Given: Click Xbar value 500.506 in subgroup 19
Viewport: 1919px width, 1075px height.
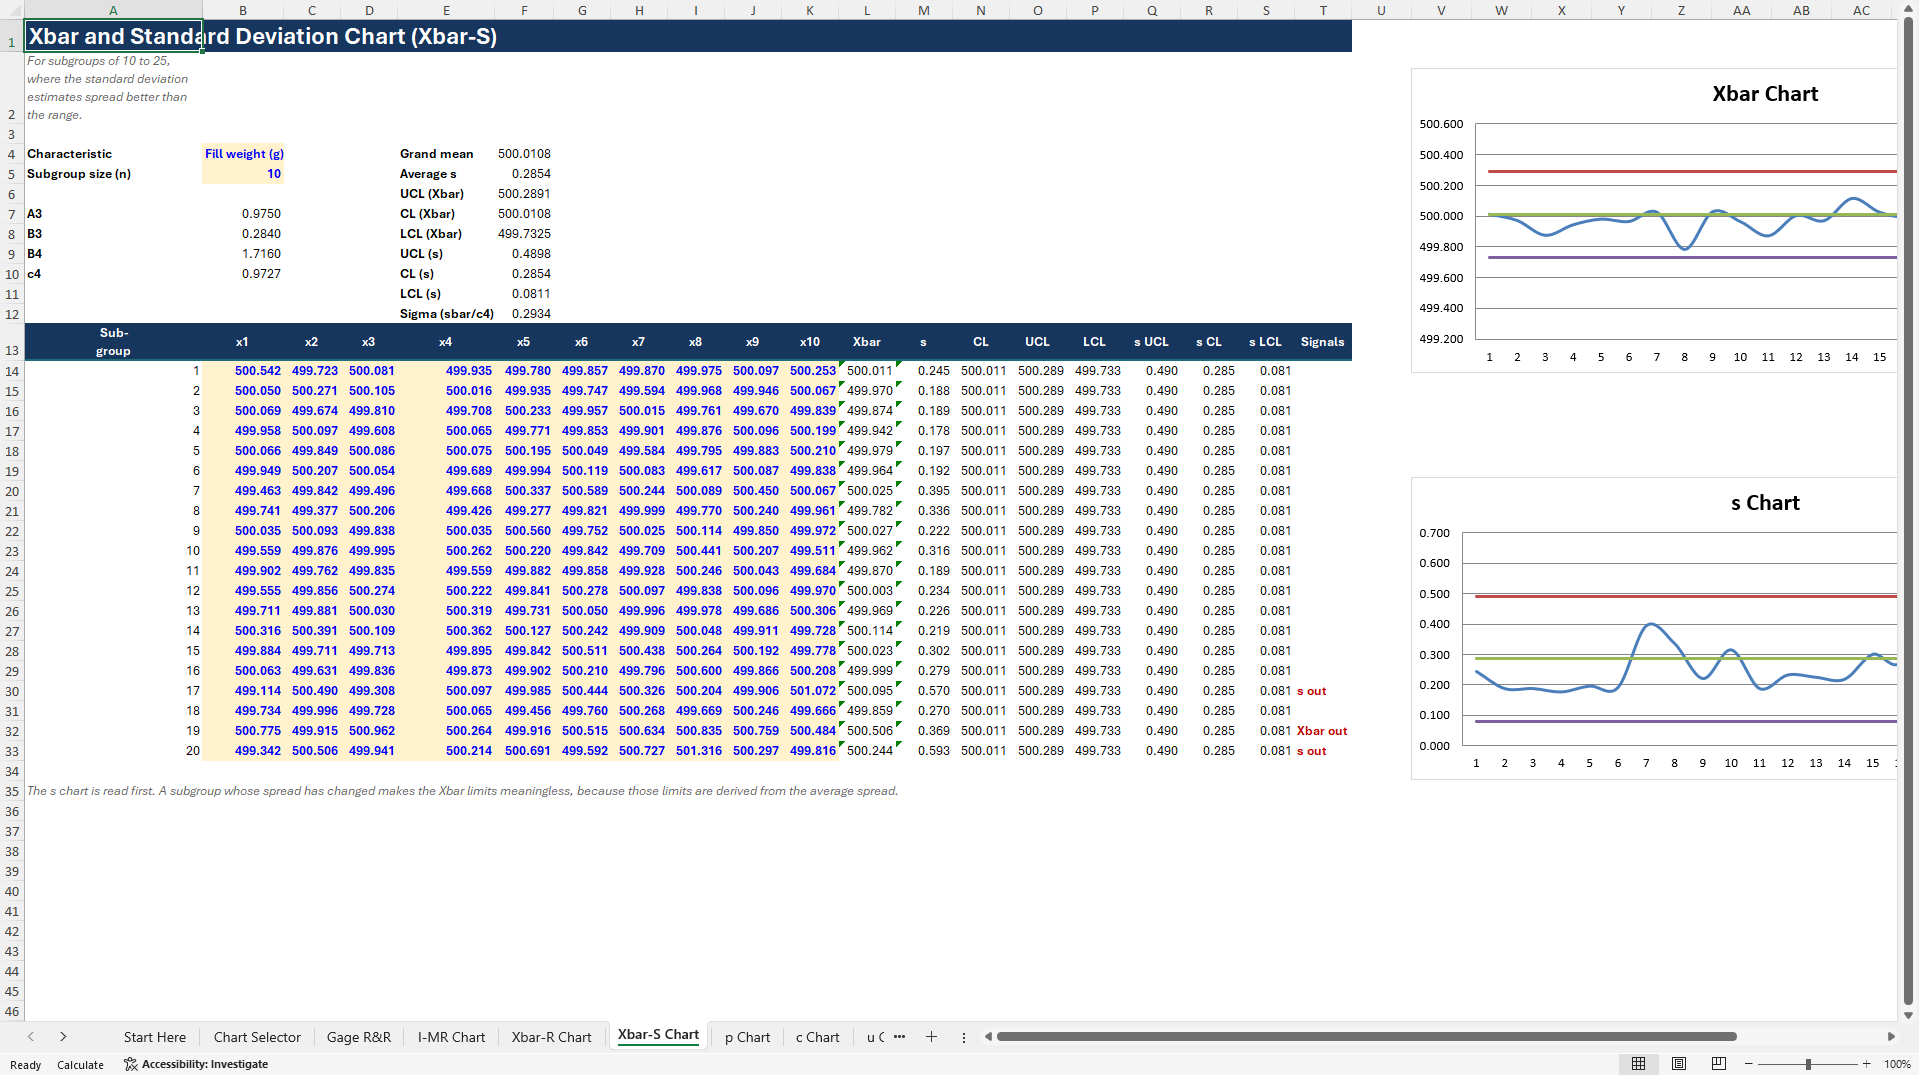Looking at the screenshot, I should (867, 731).
